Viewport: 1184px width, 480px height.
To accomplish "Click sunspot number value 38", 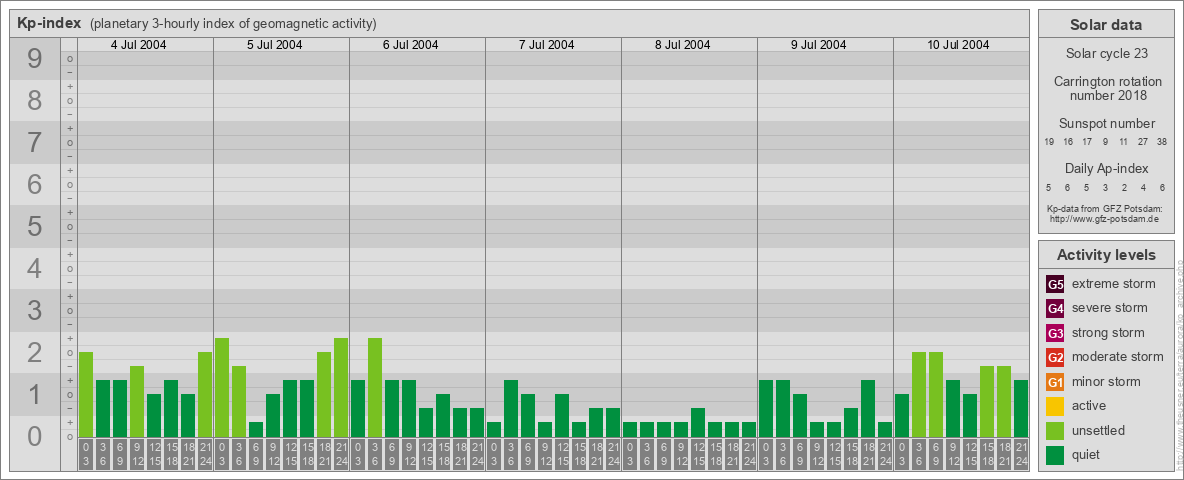I will coord(1162,142).
